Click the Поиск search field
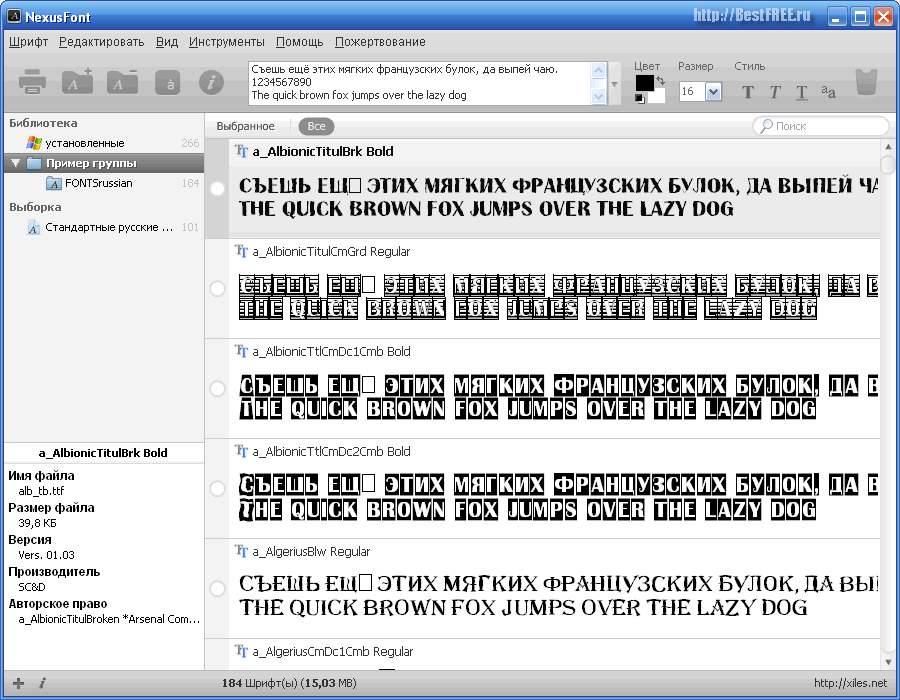900x700 pixels. pyautogui.click(x=821, y=126)
